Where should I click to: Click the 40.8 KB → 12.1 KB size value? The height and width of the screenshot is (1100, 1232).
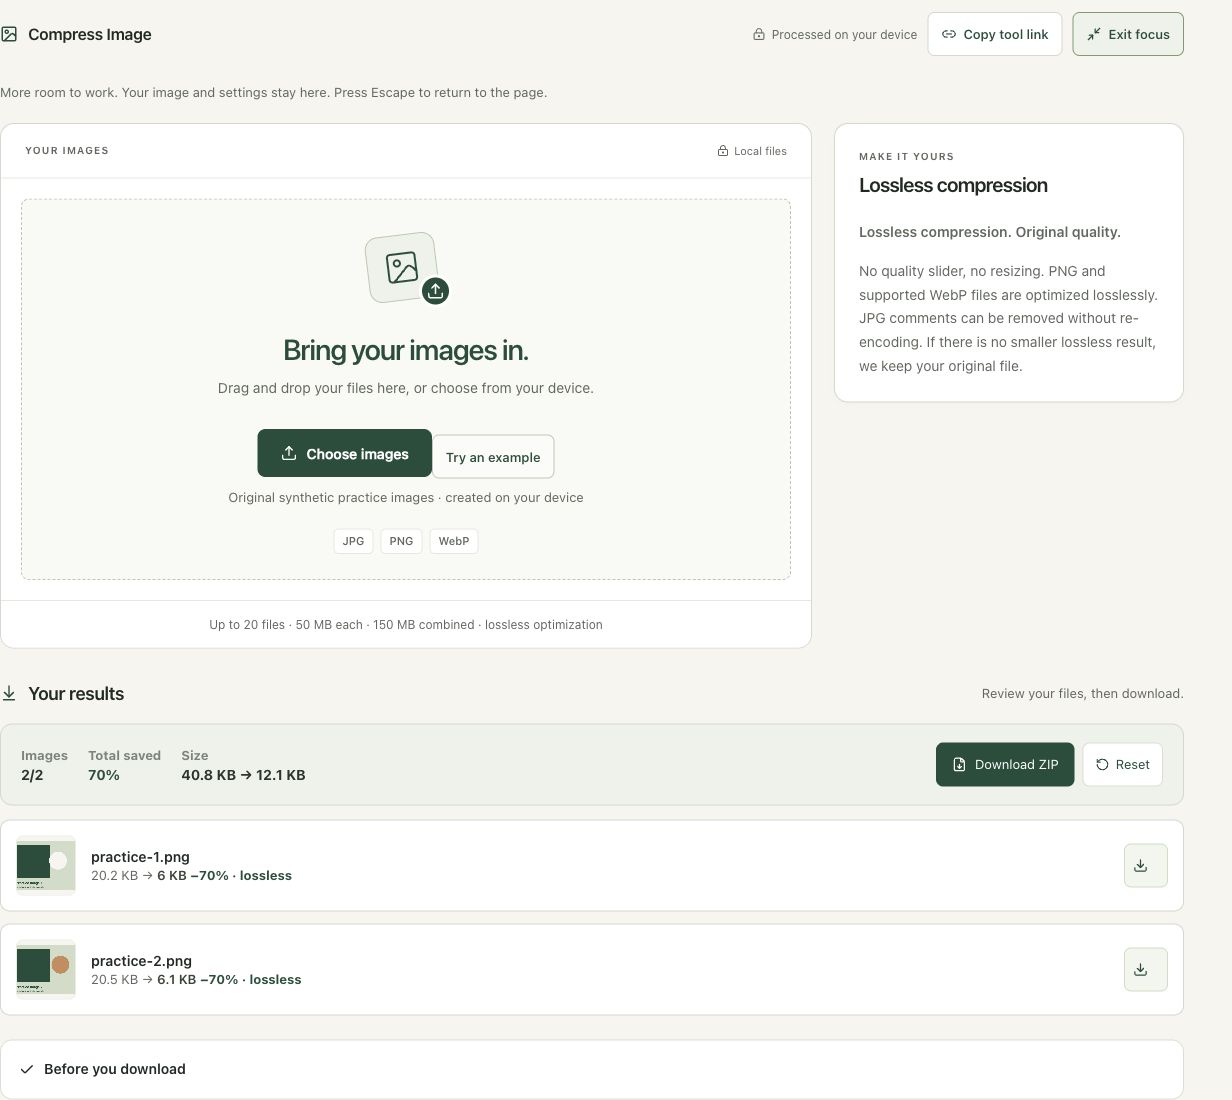pos(243,775)
